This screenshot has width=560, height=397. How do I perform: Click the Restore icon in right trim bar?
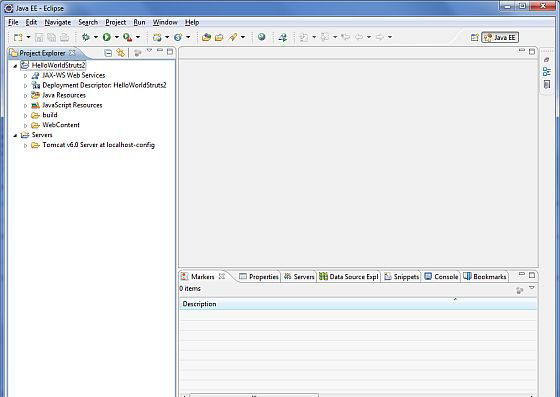(546, 60)
